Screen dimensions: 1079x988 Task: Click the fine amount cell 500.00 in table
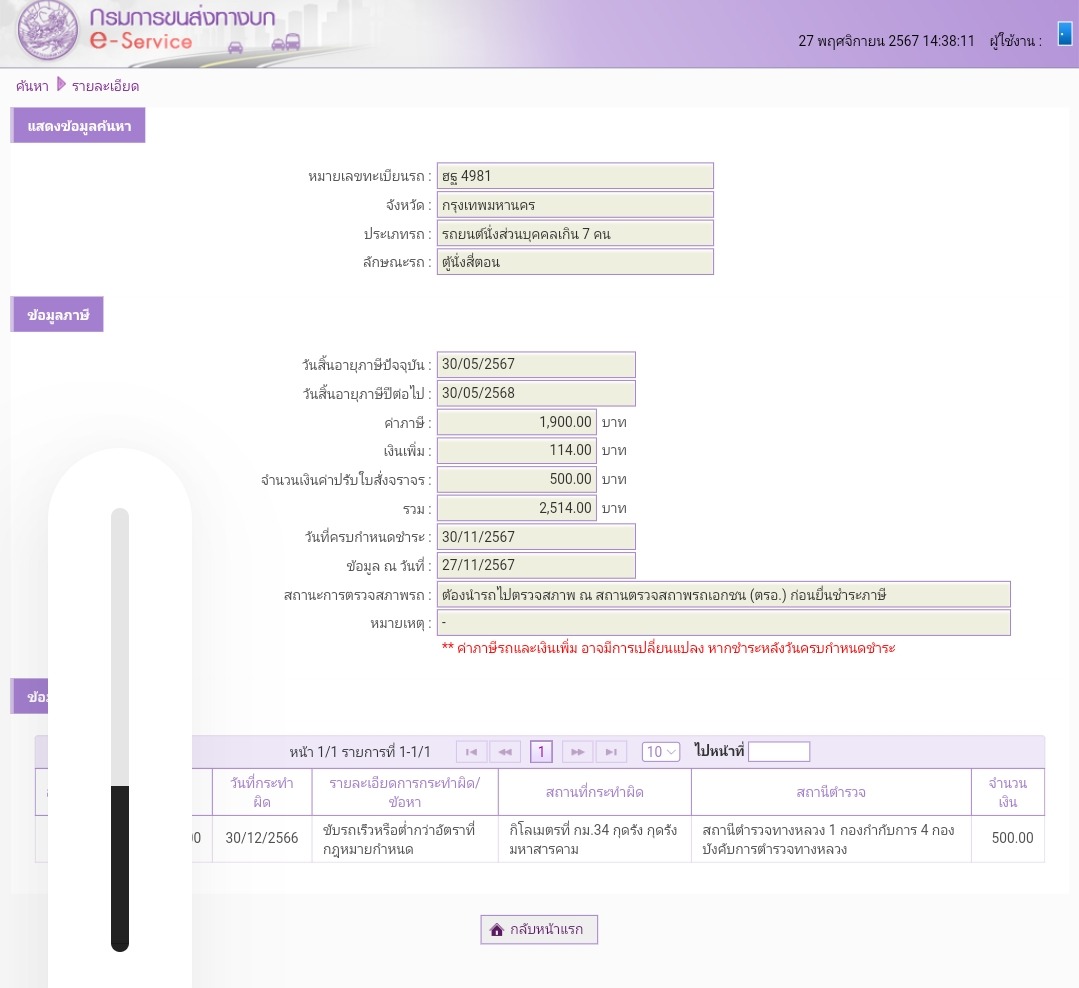(1008, 838)
